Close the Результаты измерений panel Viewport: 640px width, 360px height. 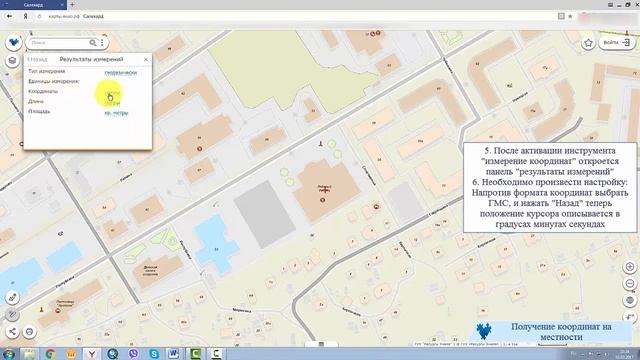click(x=146, y=60)
